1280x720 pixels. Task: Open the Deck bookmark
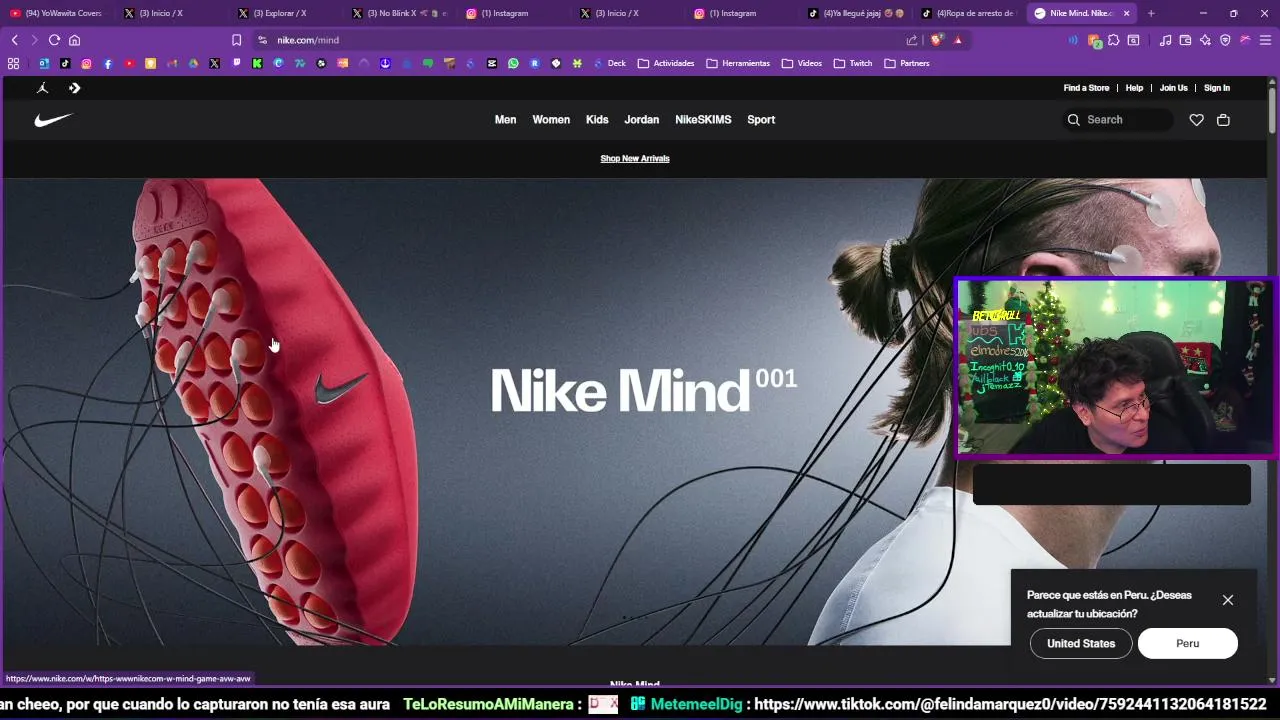point(610,63)
